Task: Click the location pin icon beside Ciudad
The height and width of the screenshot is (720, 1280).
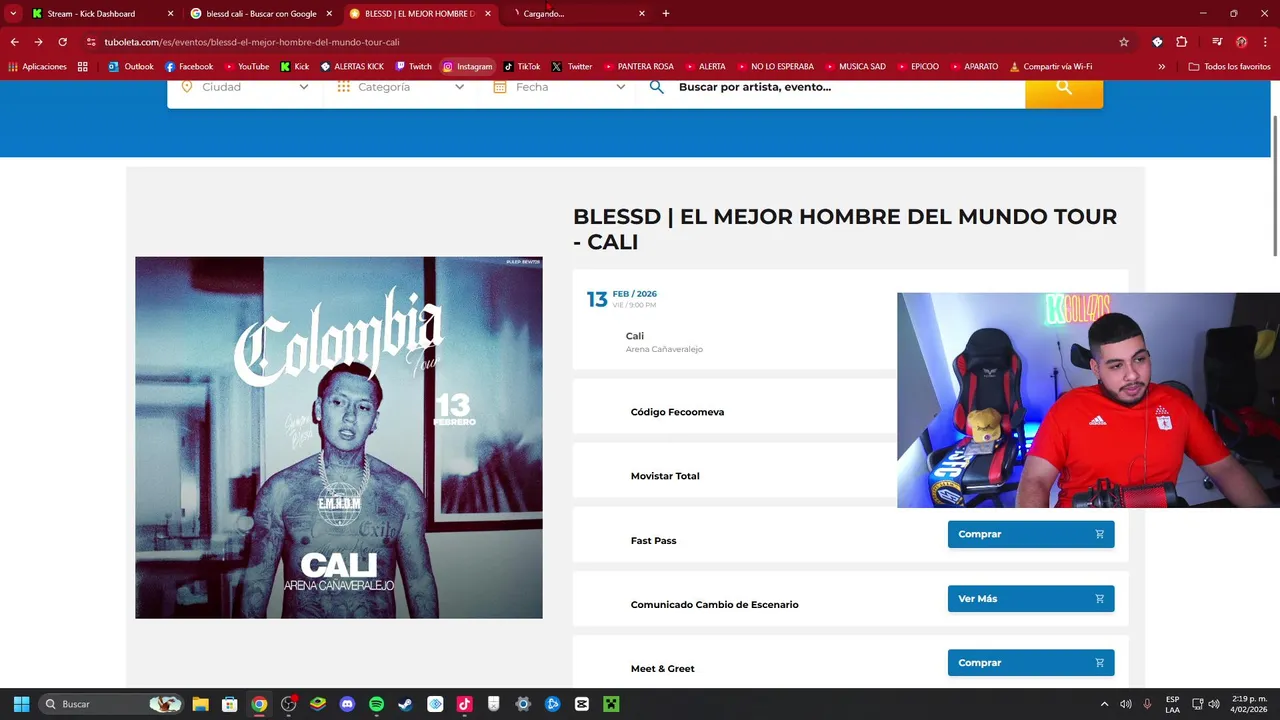Action: tap(186, 87)
